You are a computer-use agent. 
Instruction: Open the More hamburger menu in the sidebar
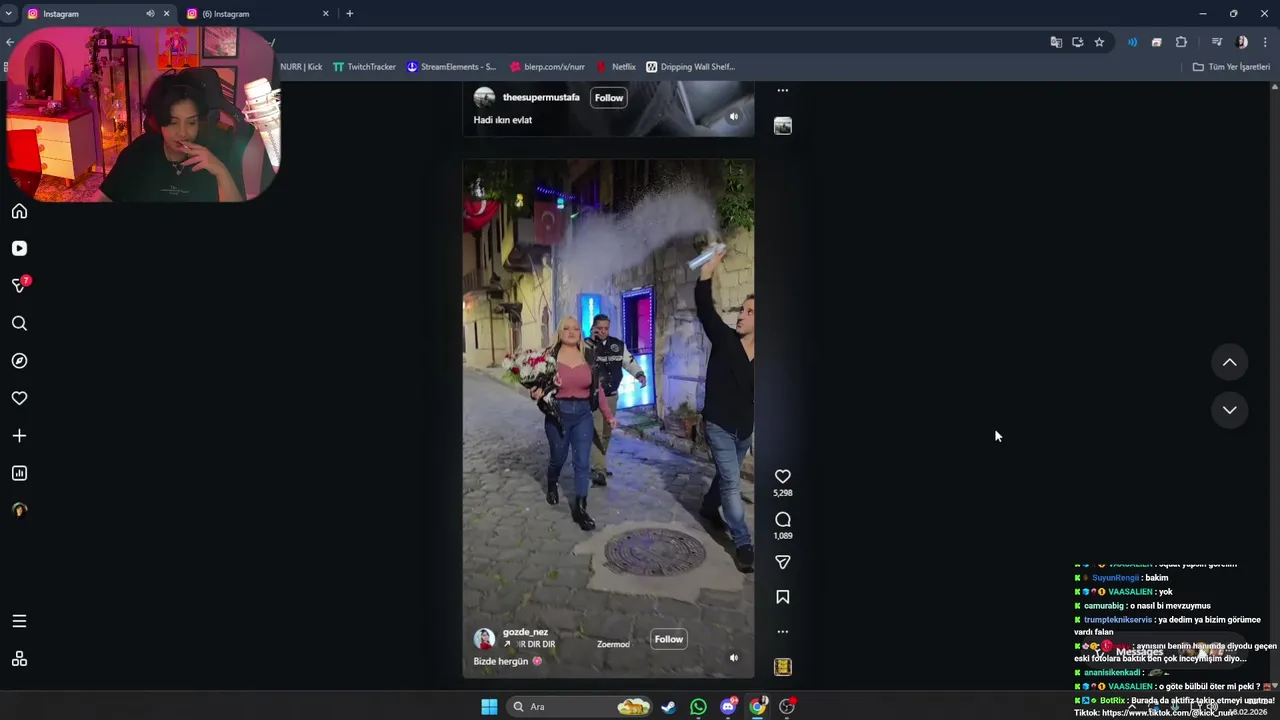click(19, 621)
